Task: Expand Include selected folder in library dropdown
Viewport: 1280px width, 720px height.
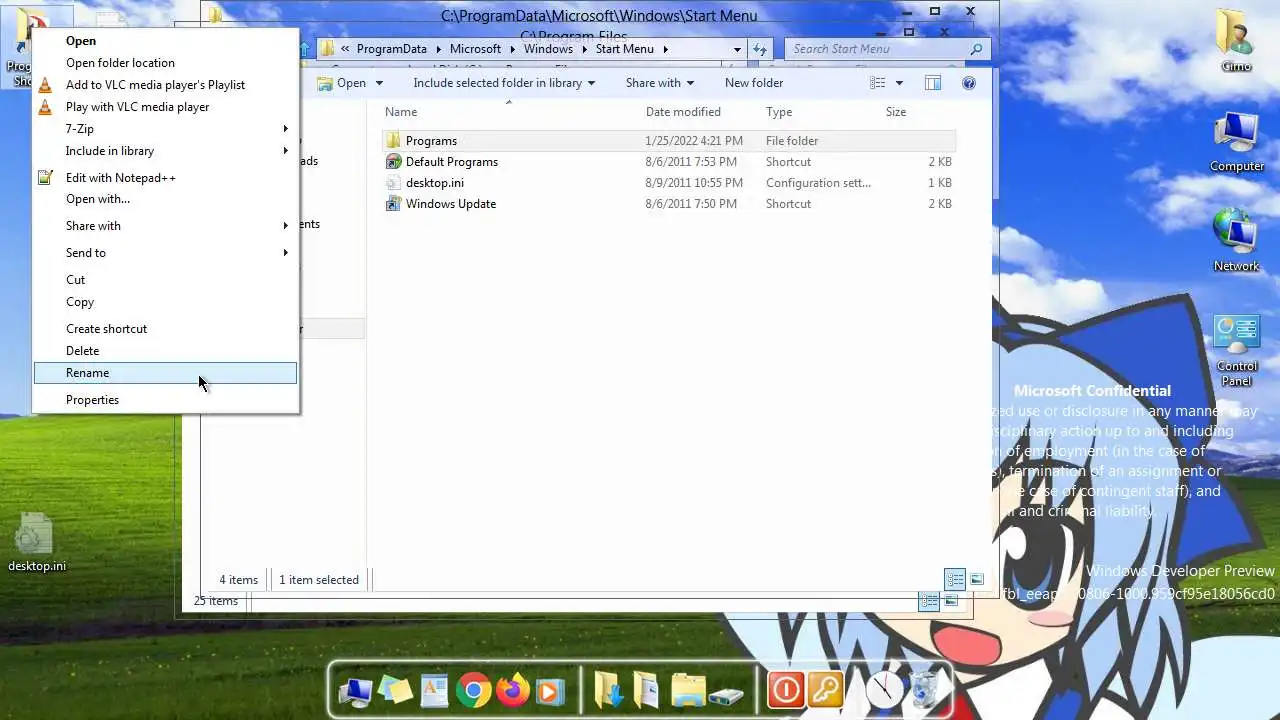Action: pos(591,83)
